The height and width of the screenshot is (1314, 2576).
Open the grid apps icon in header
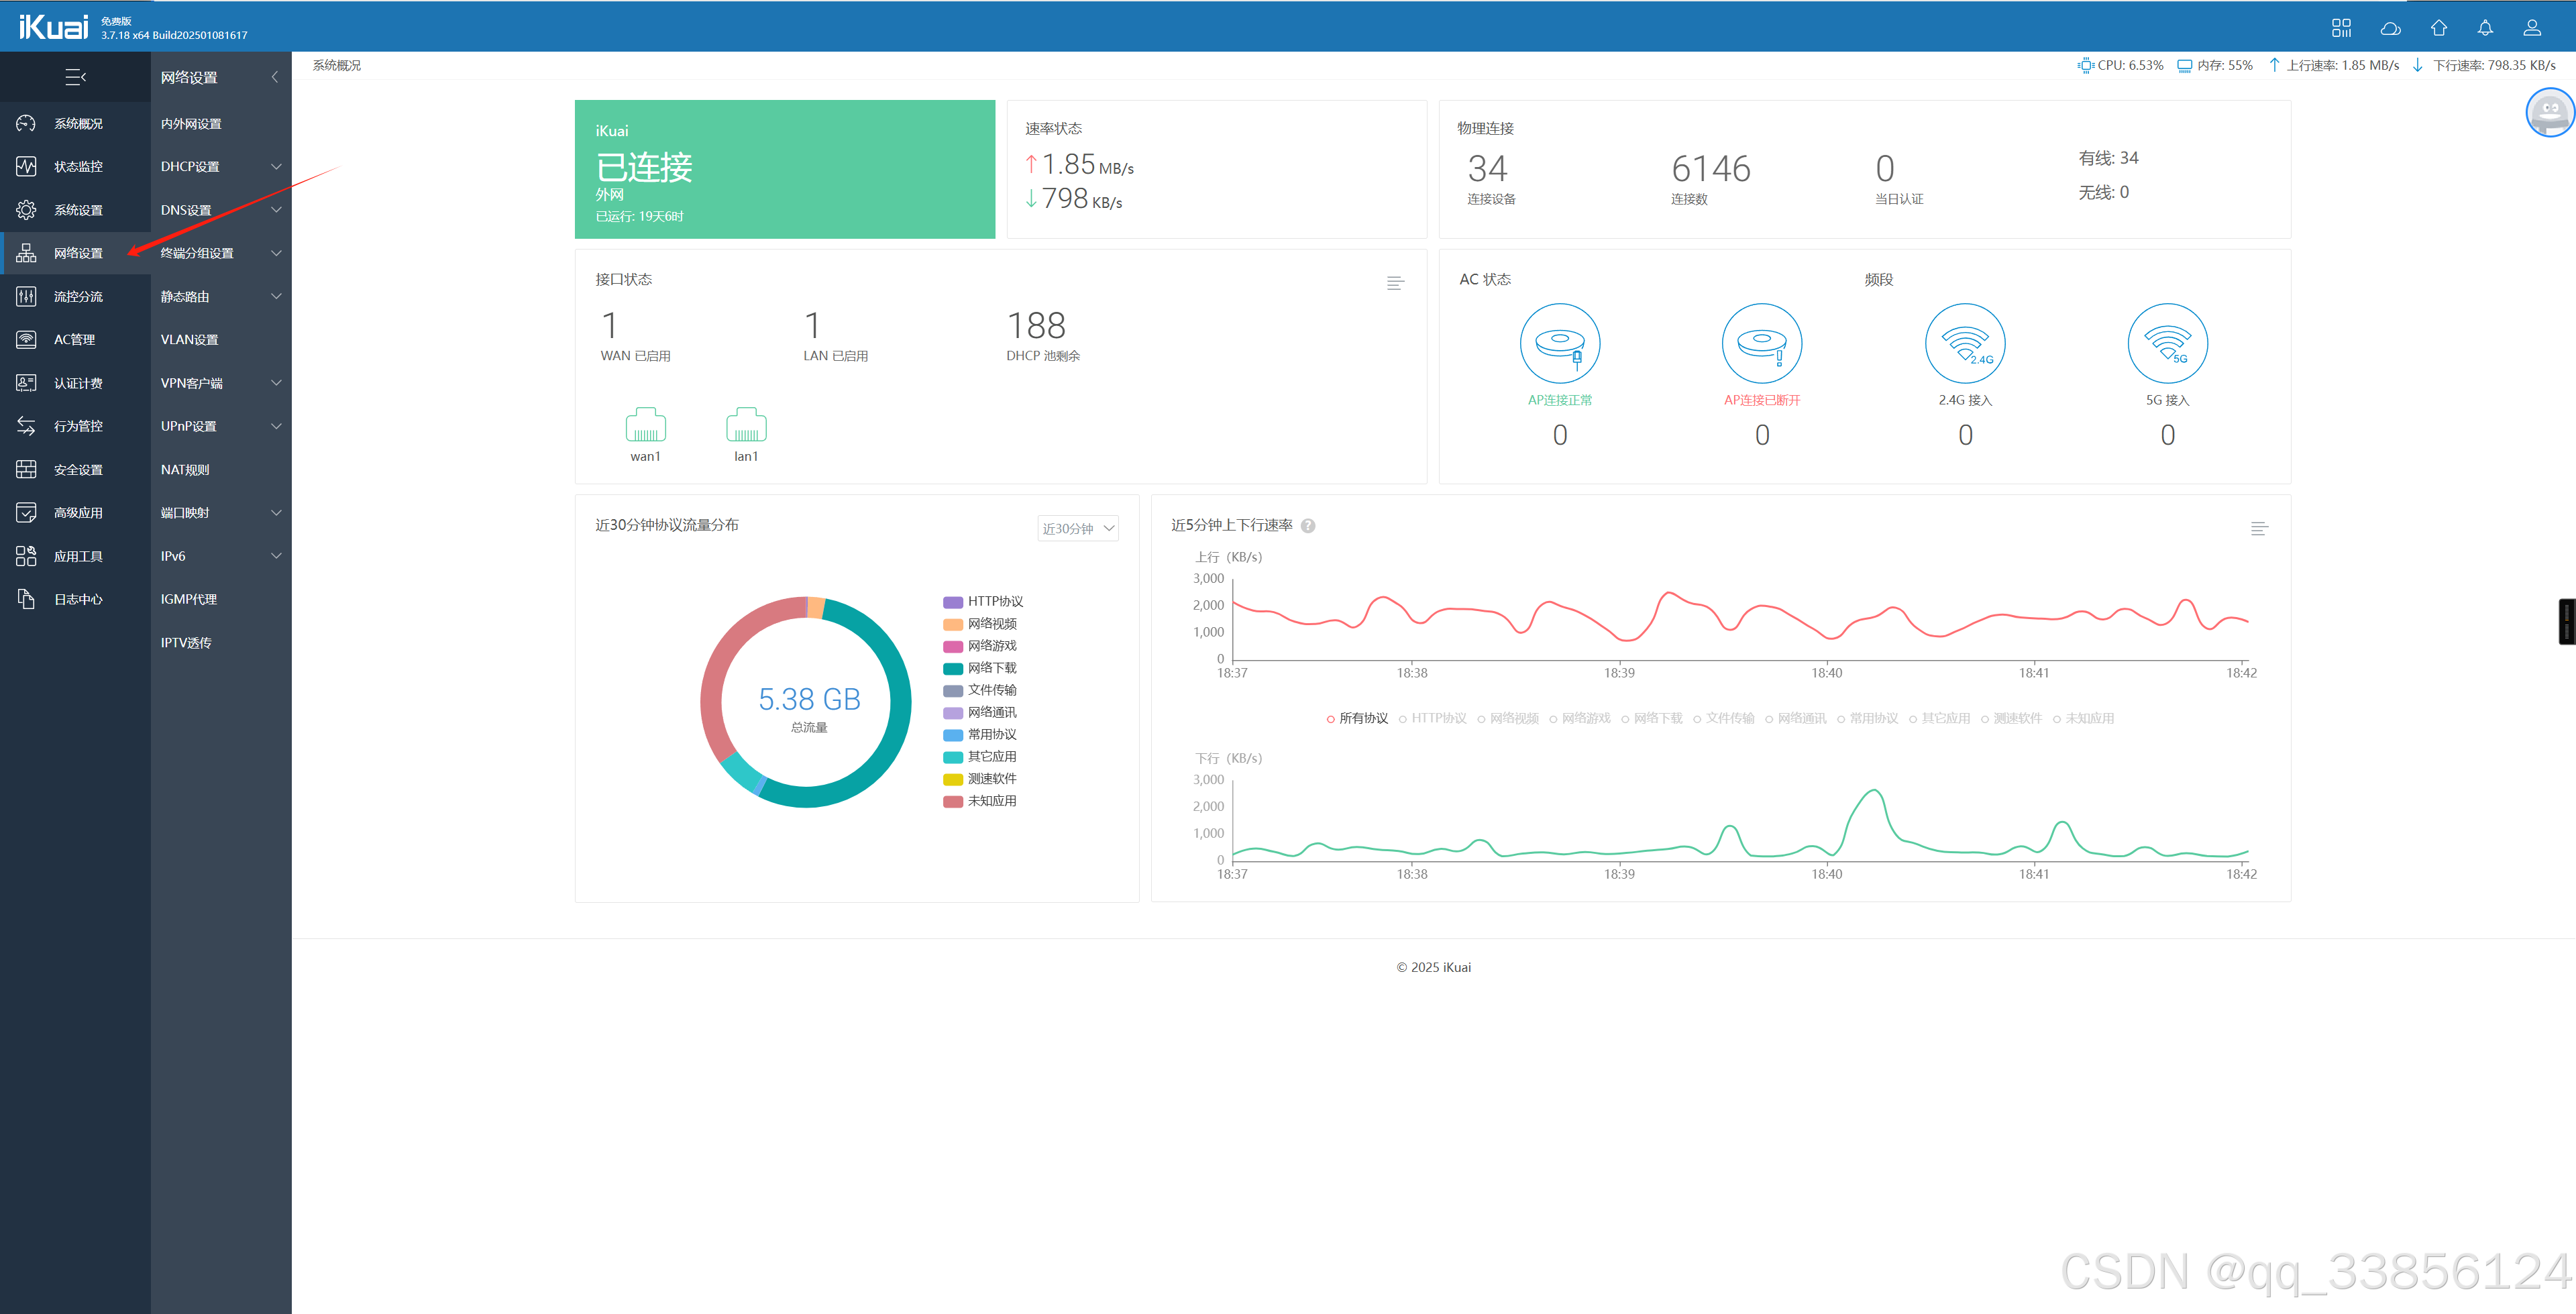(2341, 28)
